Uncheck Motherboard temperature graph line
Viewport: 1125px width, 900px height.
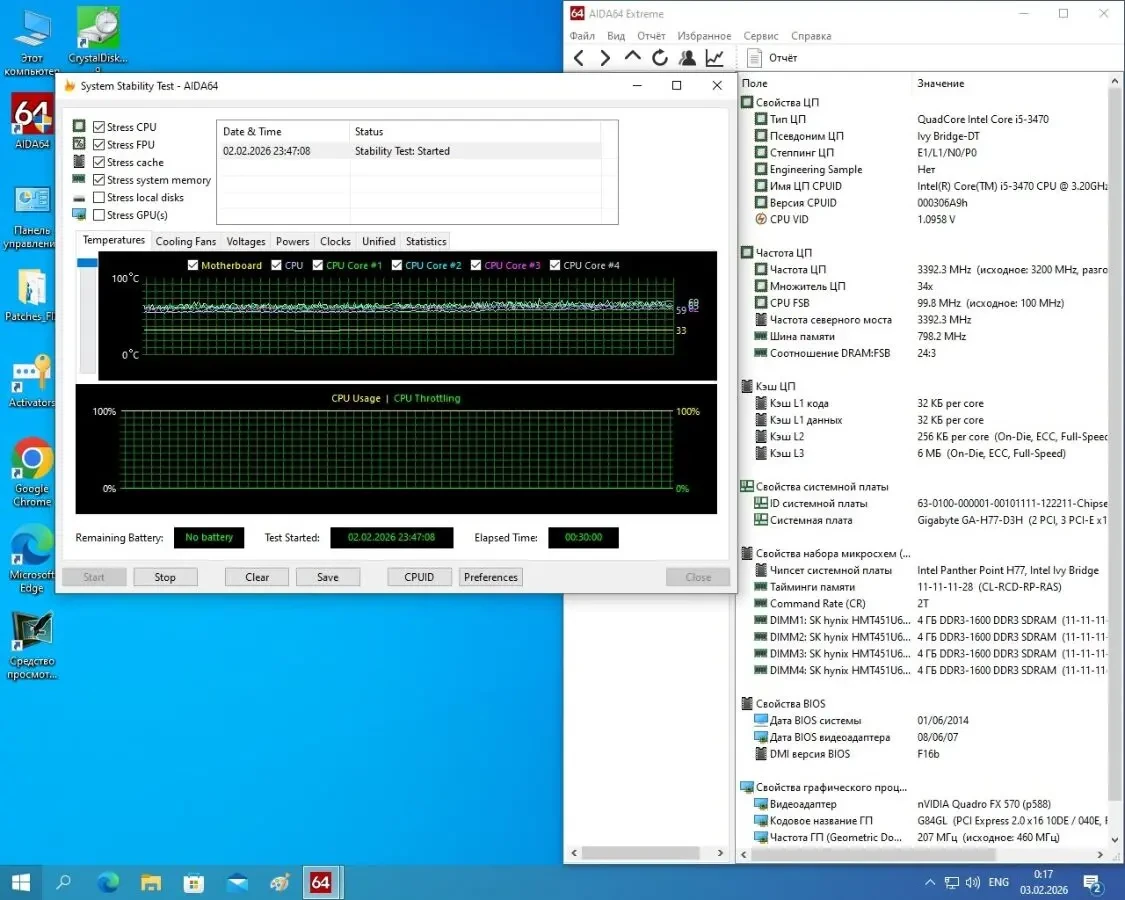coord(192,265)
